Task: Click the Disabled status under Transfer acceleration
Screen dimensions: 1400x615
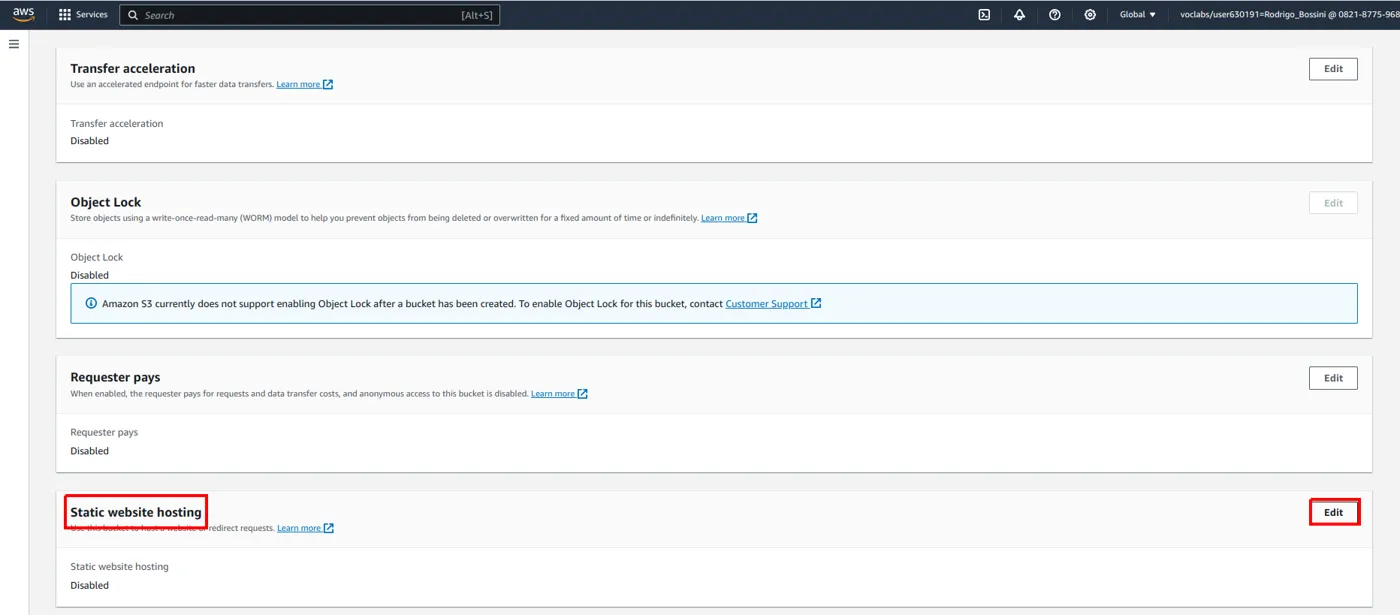Action: 90,141
